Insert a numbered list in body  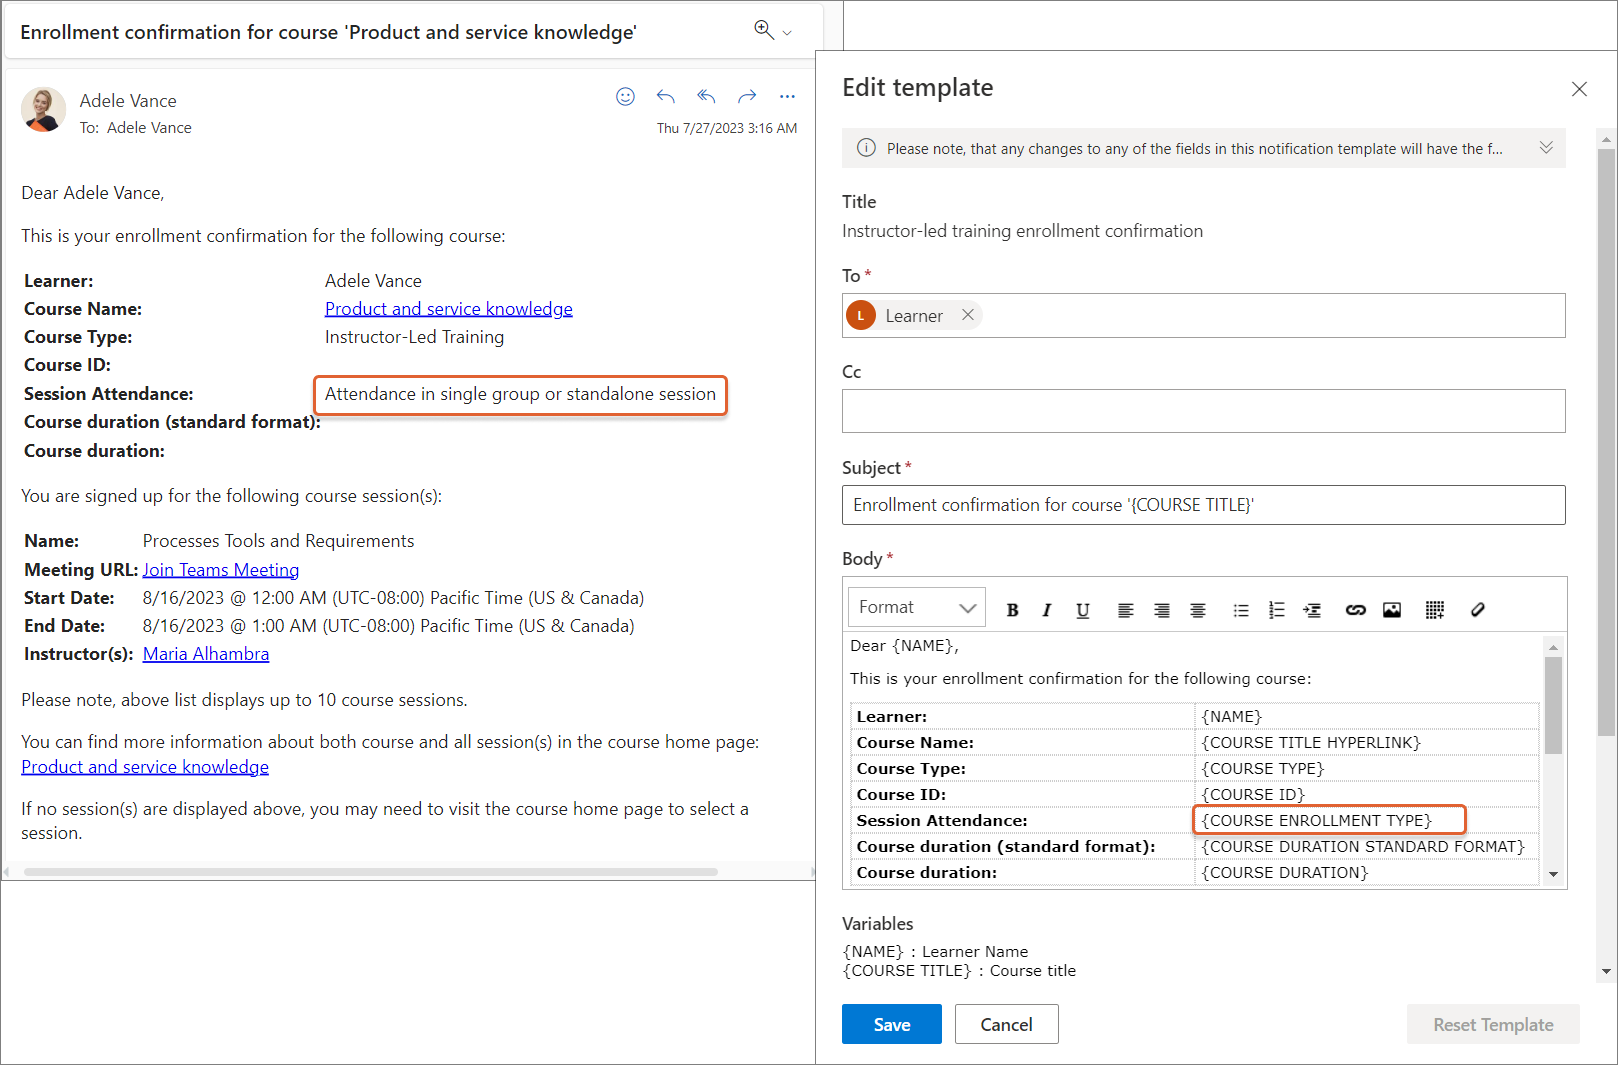click(x=1276, y=610)
